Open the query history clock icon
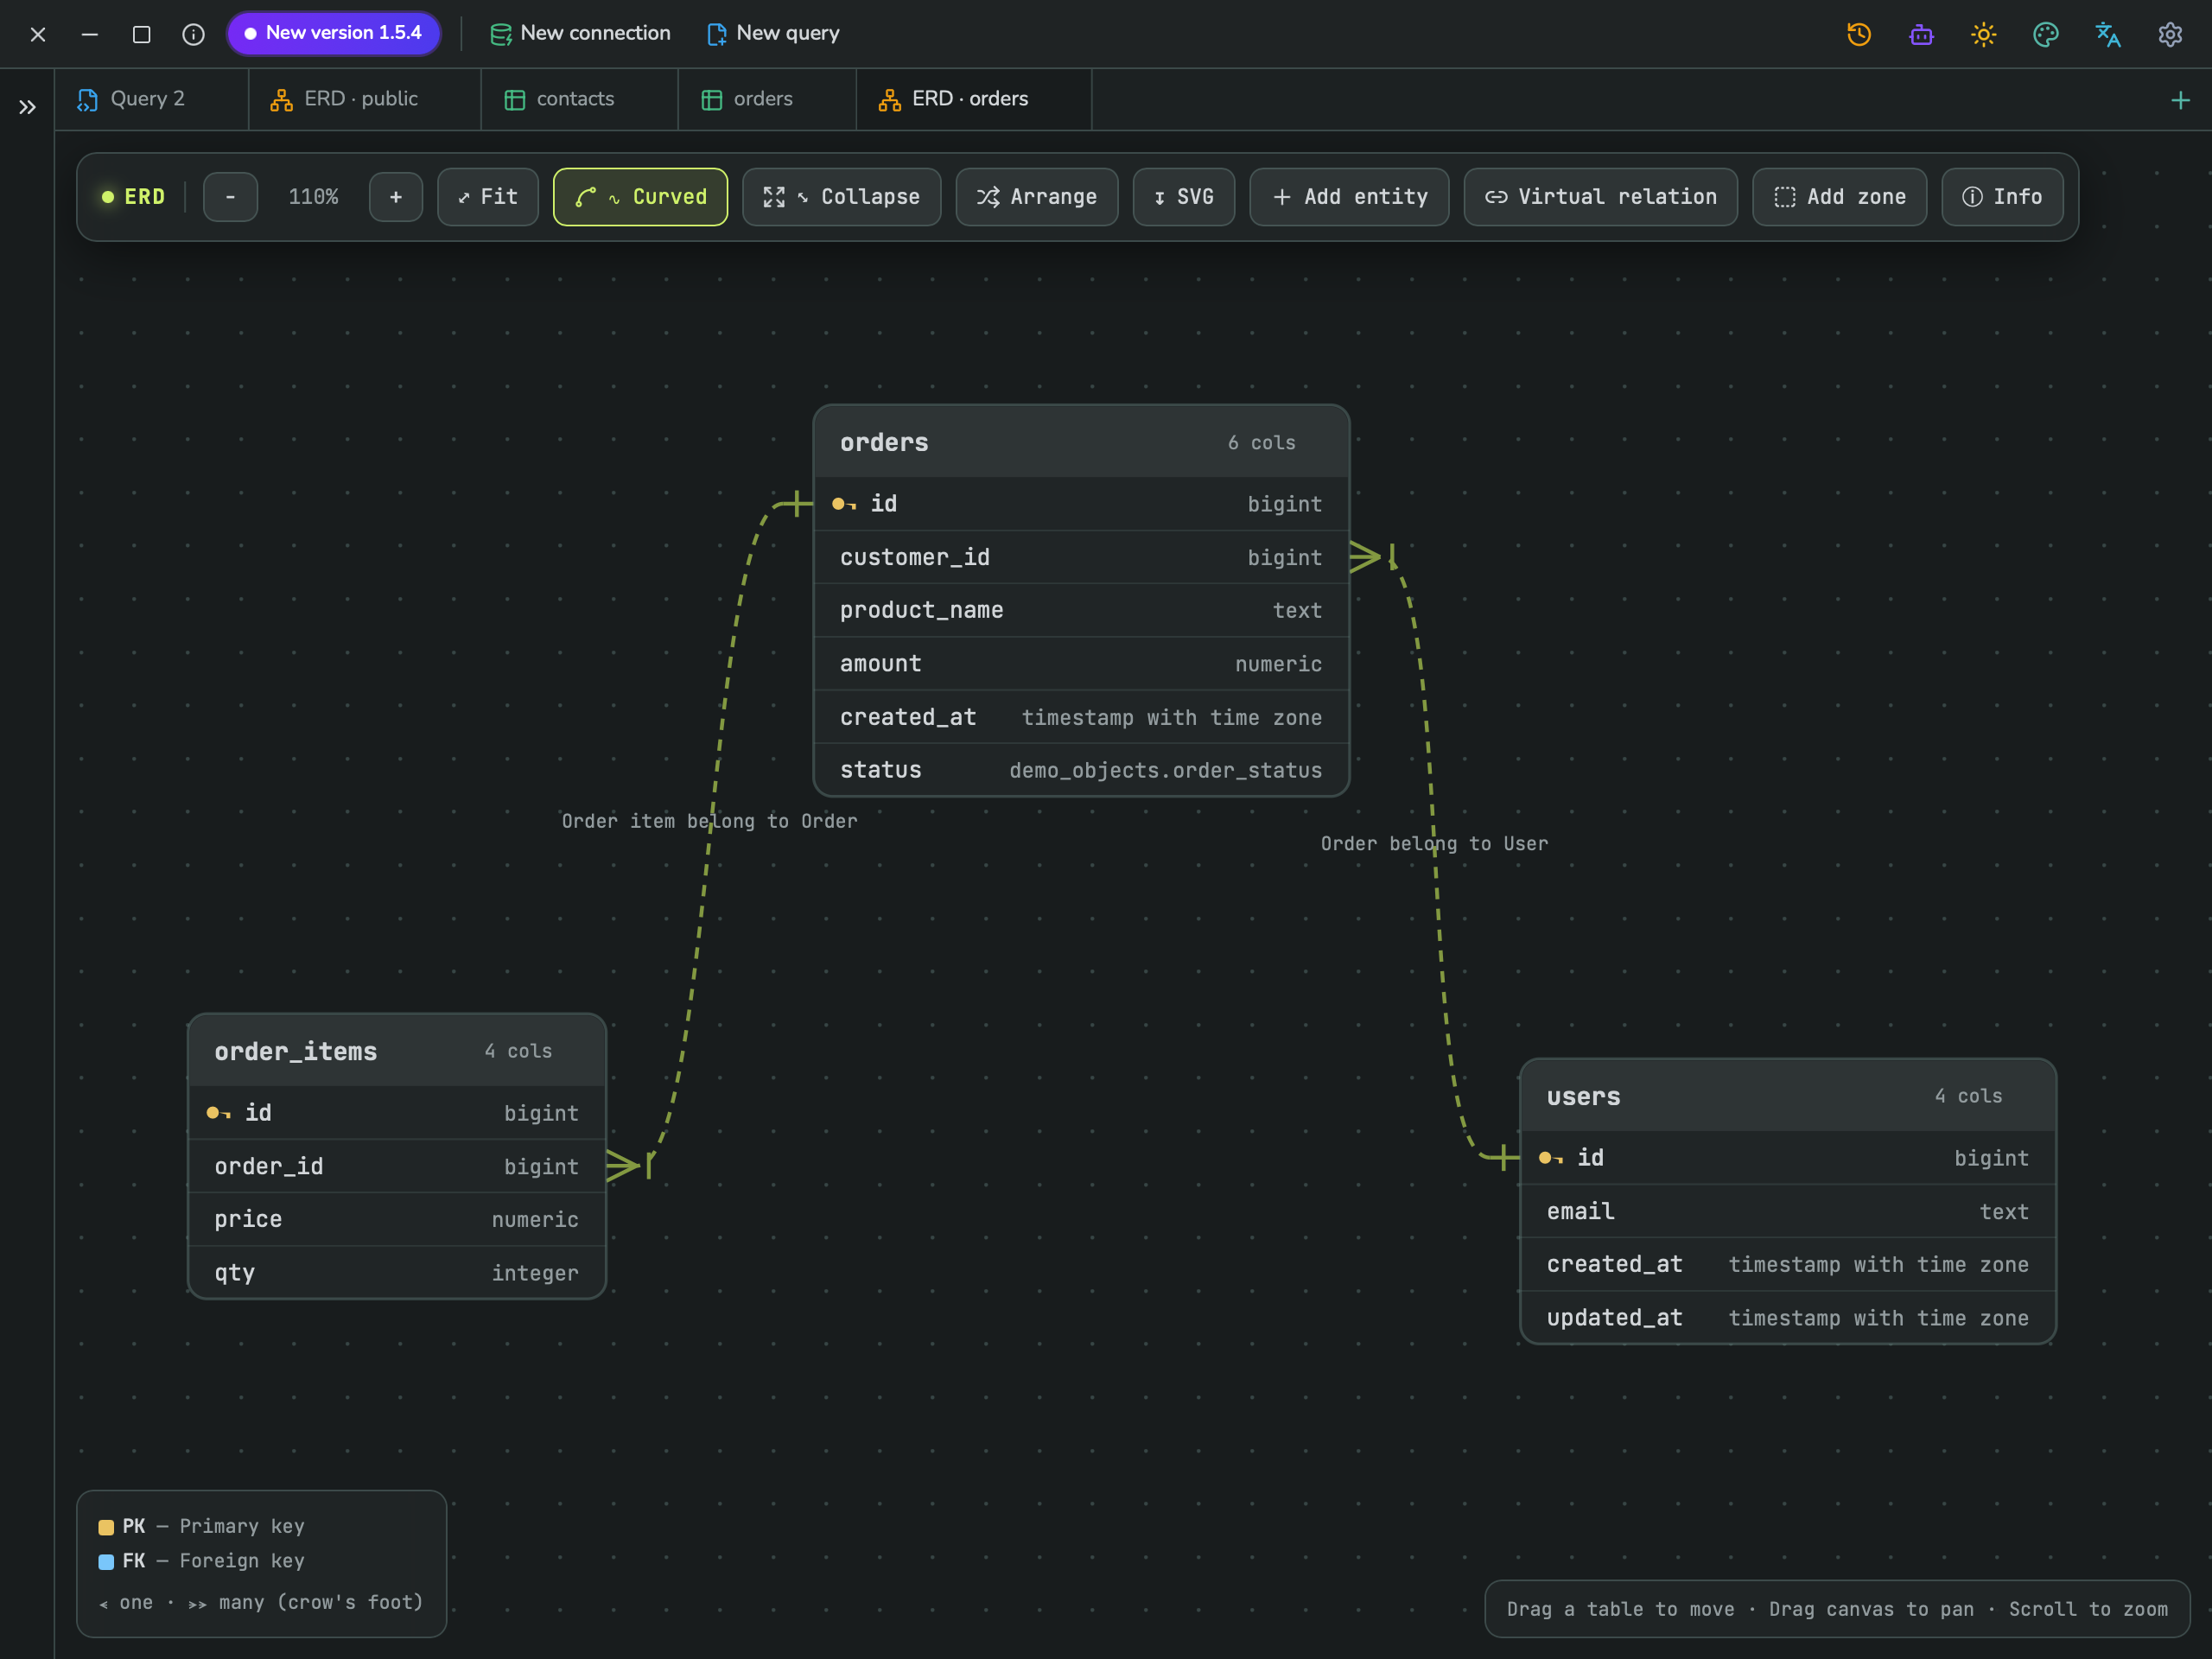Screen dimensions: 2212x1659 [1859, 34]
